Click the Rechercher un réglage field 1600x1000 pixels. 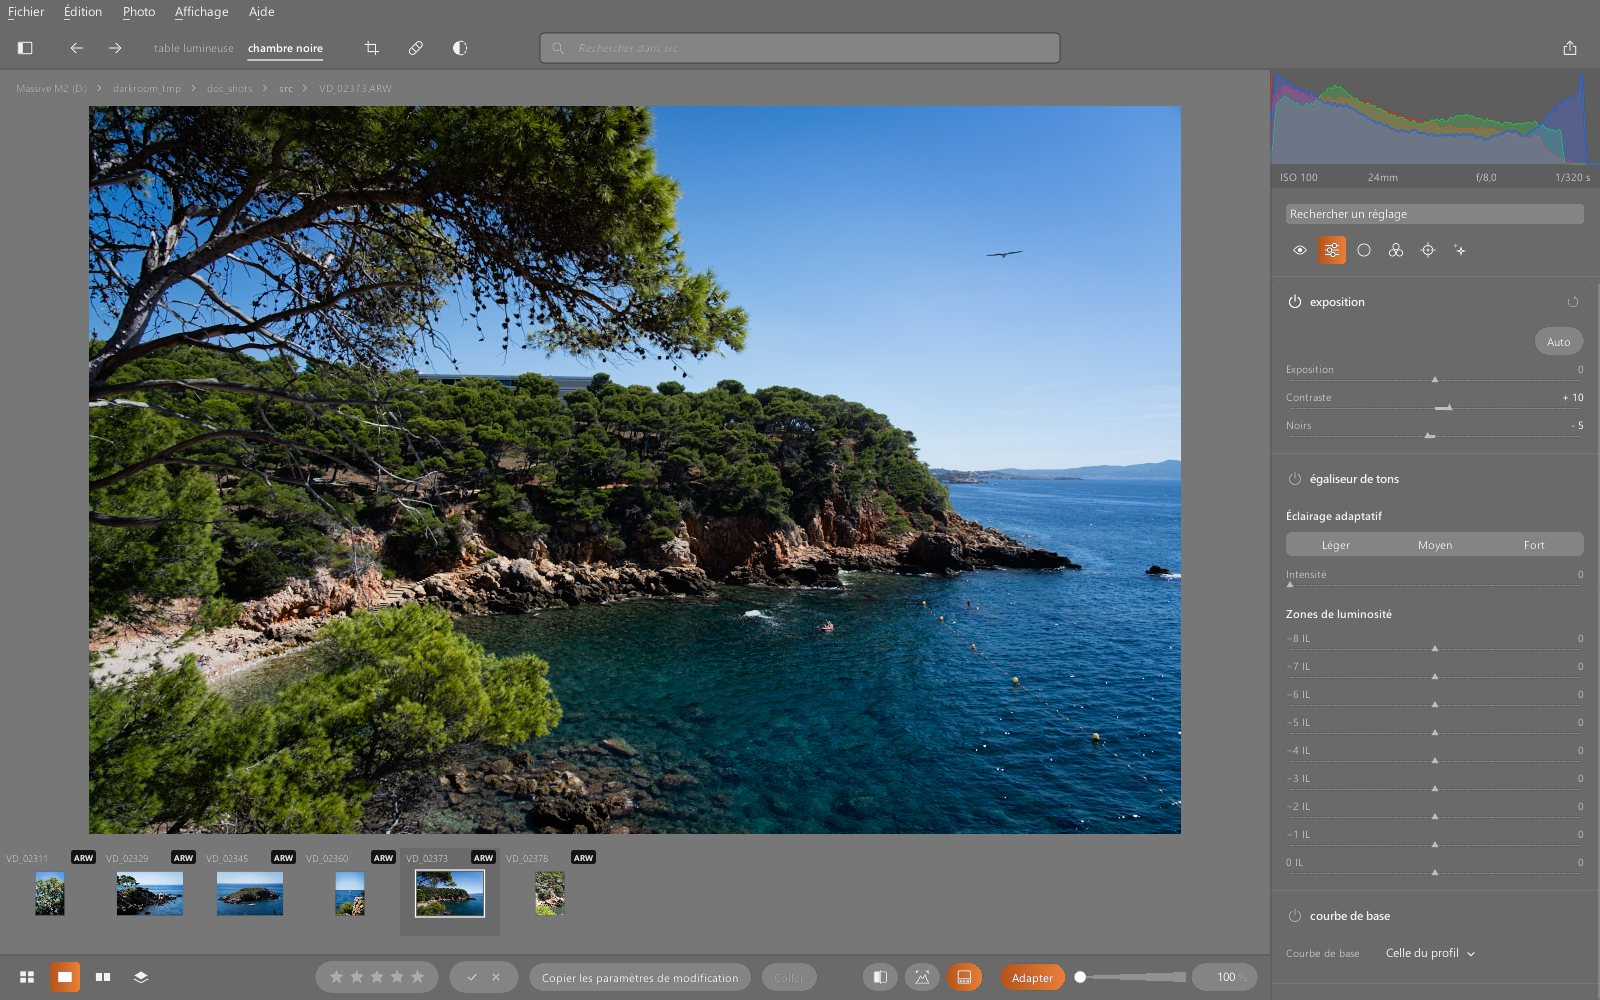pos(1435,214)
